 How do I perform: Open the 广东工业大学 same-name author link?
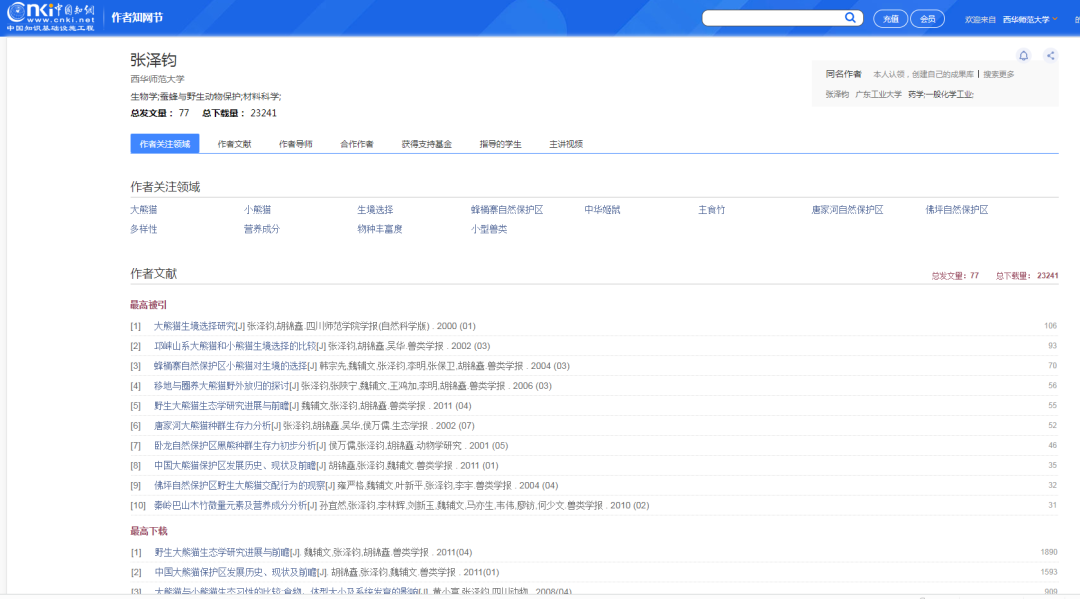877,94
